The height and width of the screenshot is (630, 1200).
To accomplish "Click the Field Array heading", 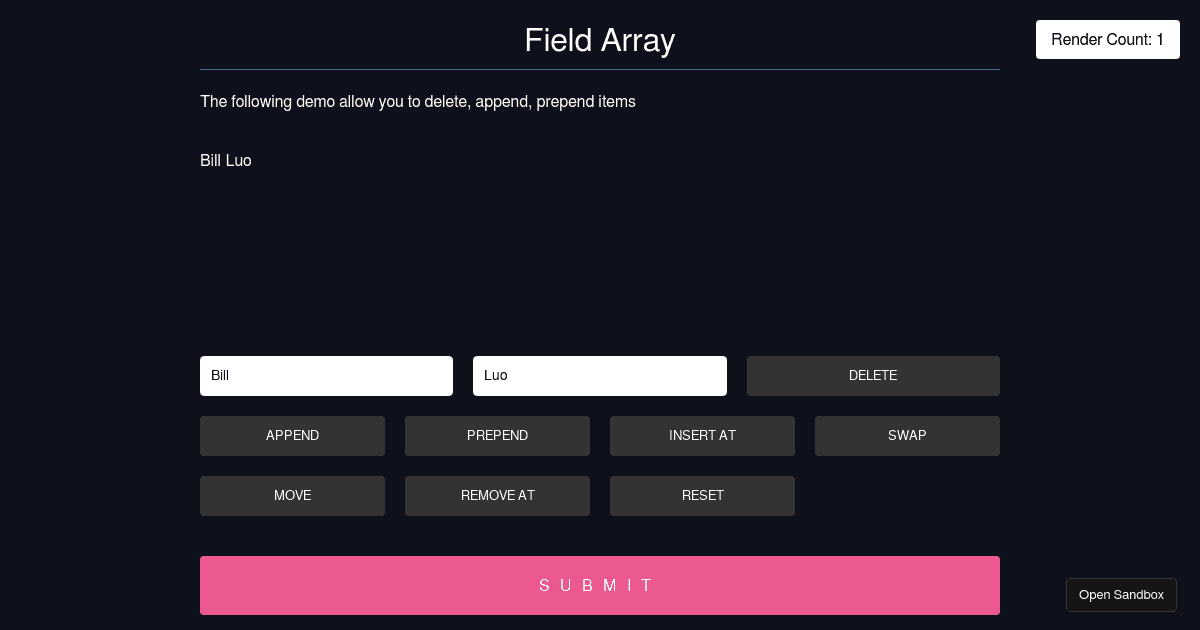I will click(600, 40).
